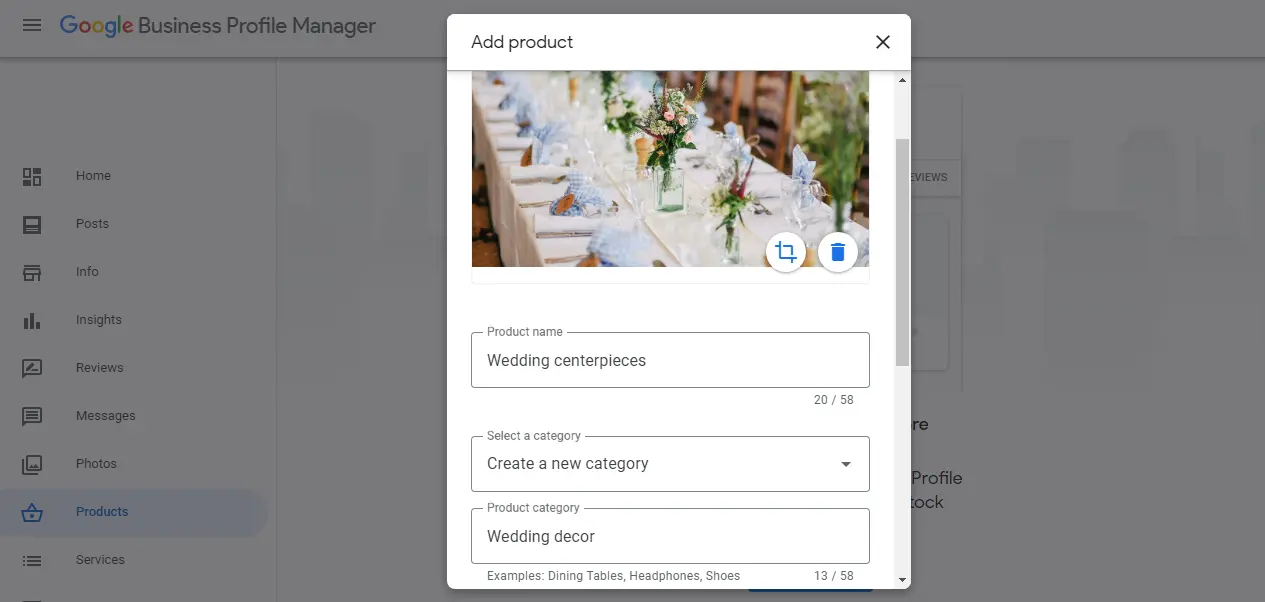Open Products in the sidebar
The height and width of the screenshot is (602, 1265).
click(102, 512)
